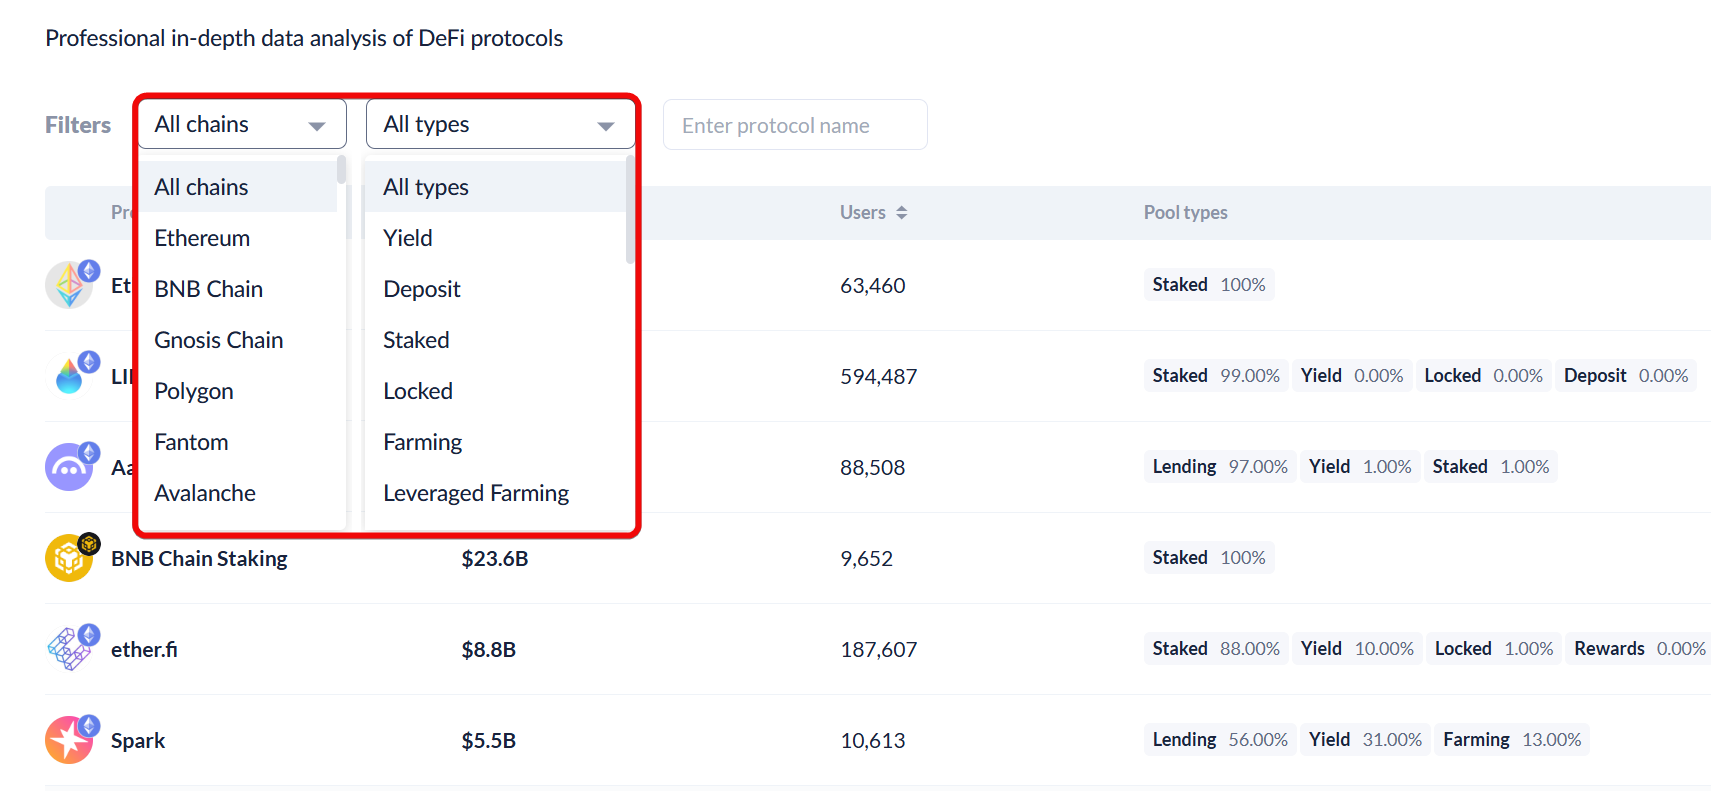Select Staked type from list
Image resolution: width=1711 pixels, height=791 pixels.
416,340
